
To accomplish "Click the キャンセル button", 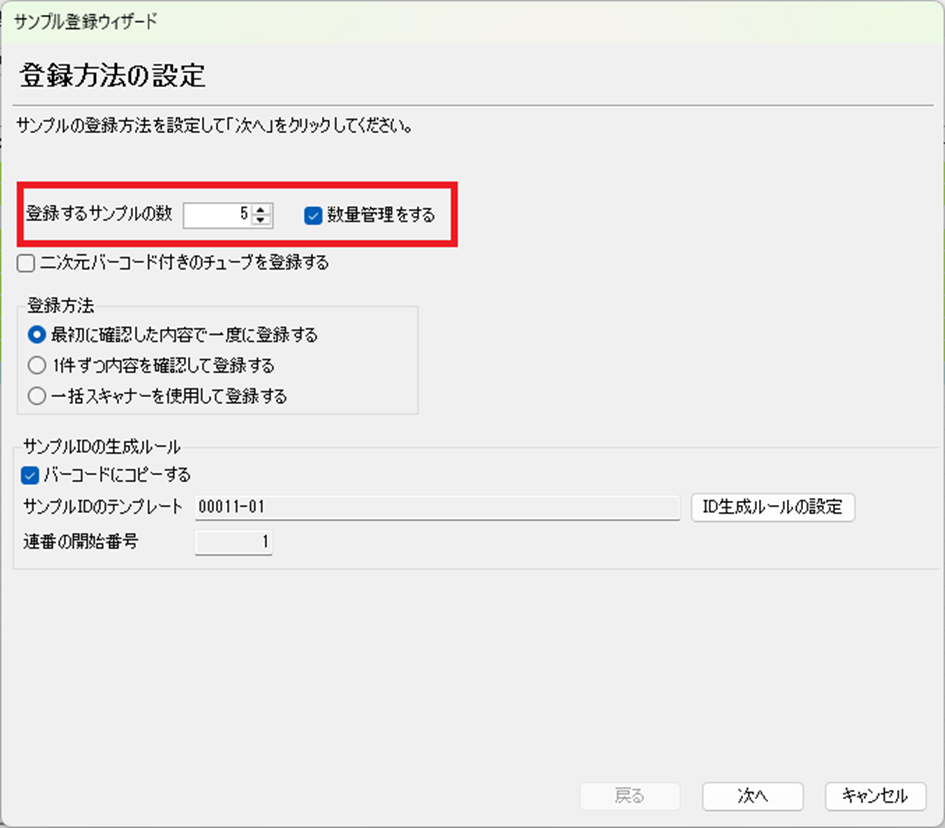I will pyautogui.click(x=875, y=796).
